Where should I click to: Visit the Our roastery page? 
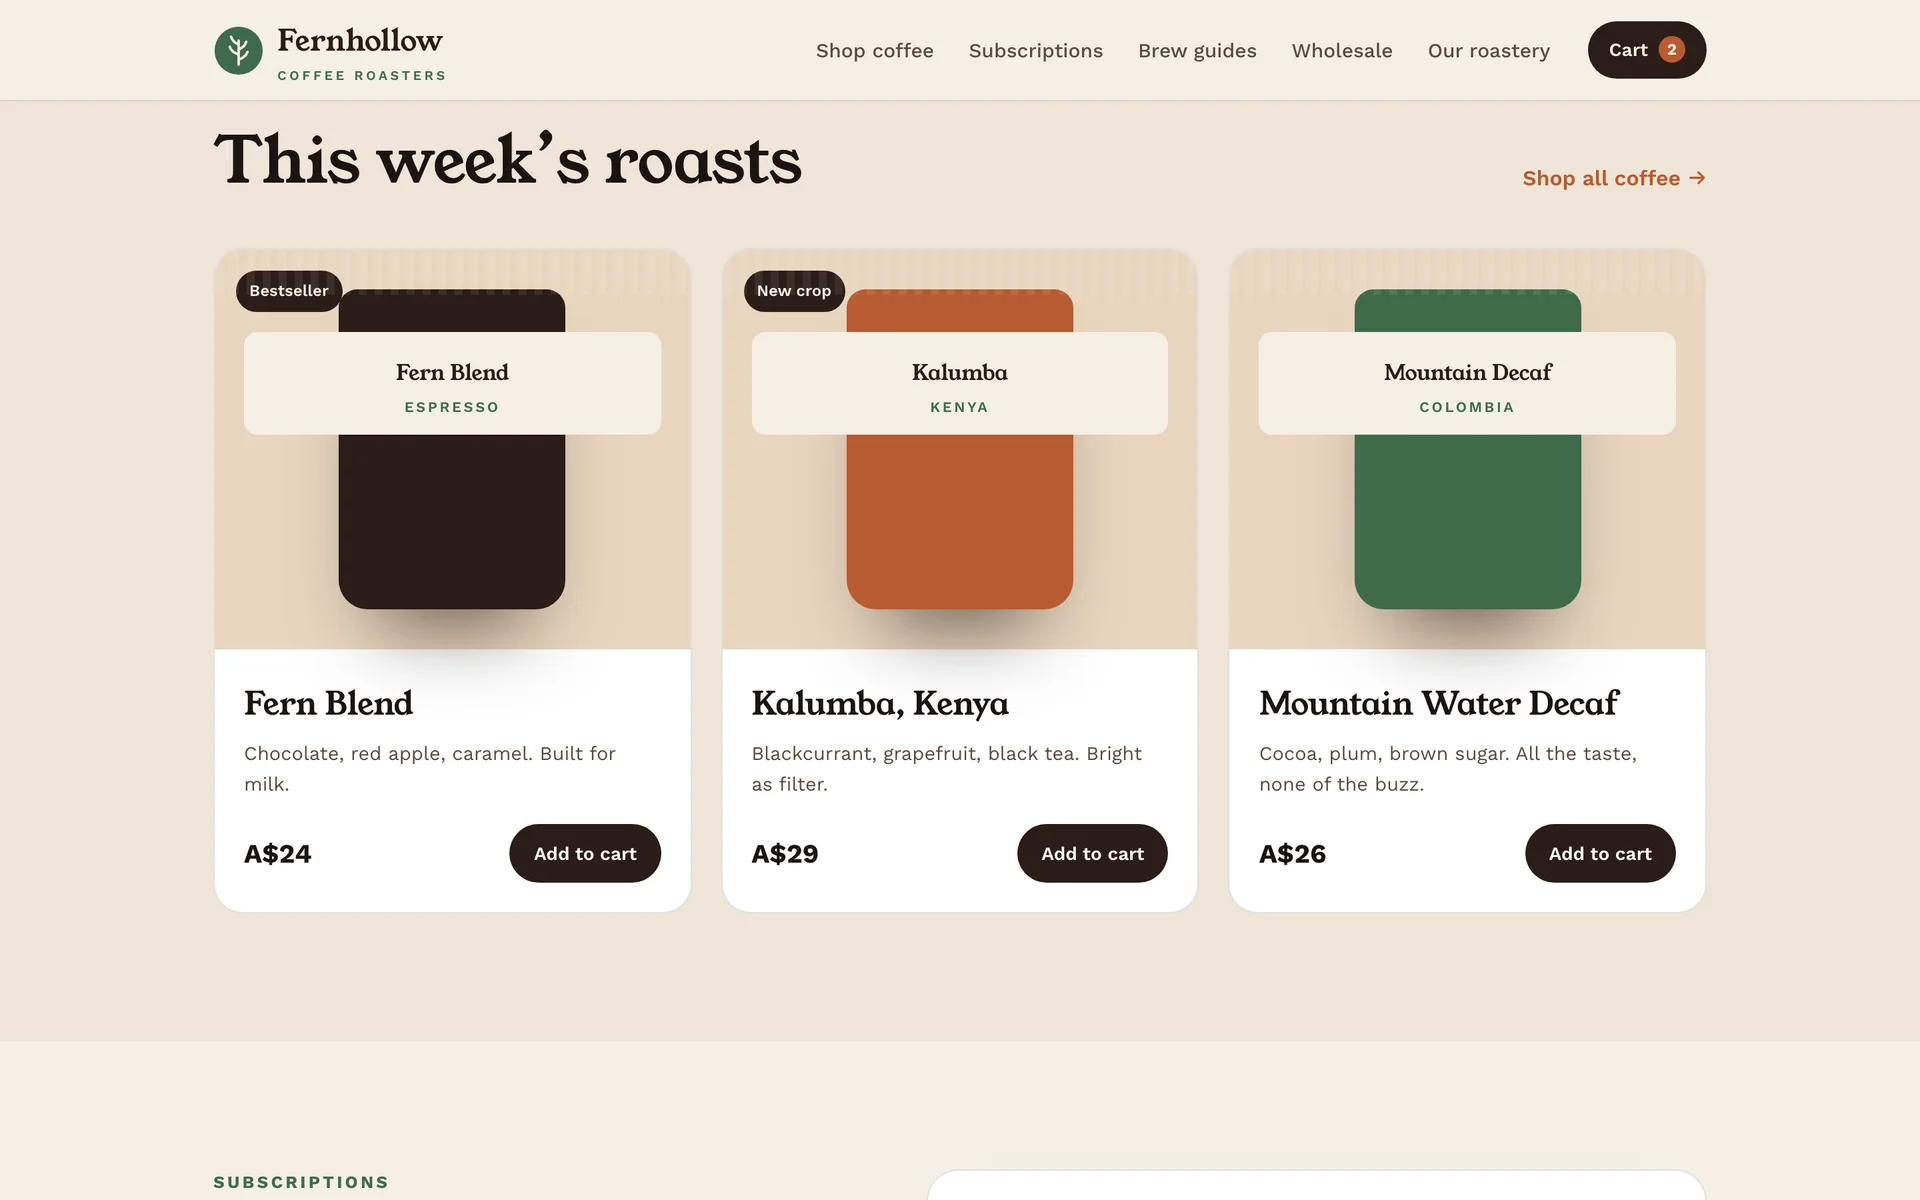click(x=1488, y=51)
